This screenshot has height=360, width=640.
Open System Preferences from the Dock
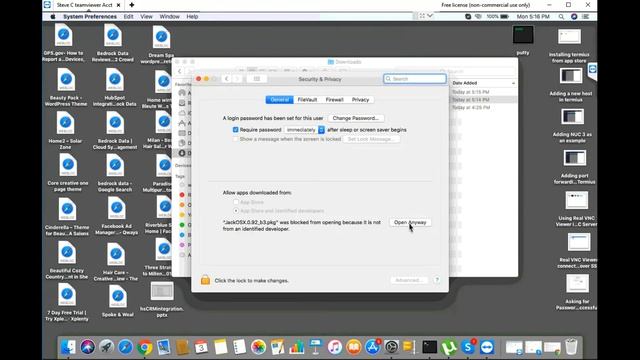tap(391, 347)
